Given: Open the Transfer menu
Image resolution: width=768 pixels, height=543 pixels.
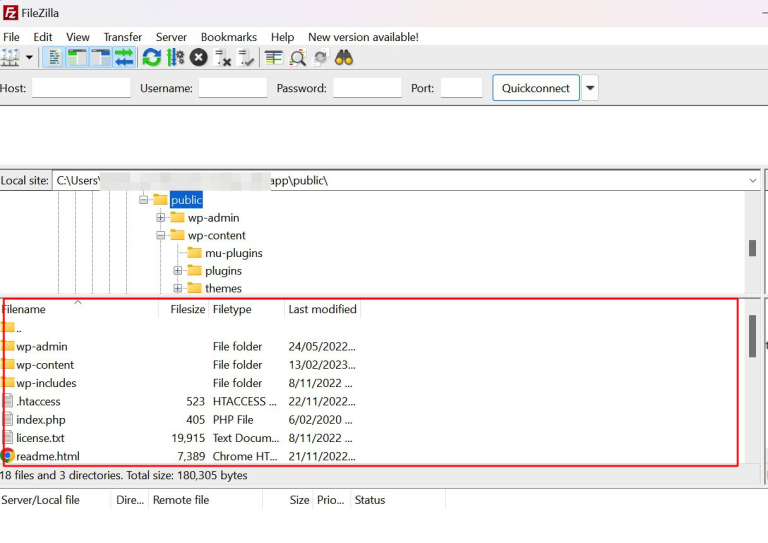Looking at the screenshot, I should tap(122, 37).
